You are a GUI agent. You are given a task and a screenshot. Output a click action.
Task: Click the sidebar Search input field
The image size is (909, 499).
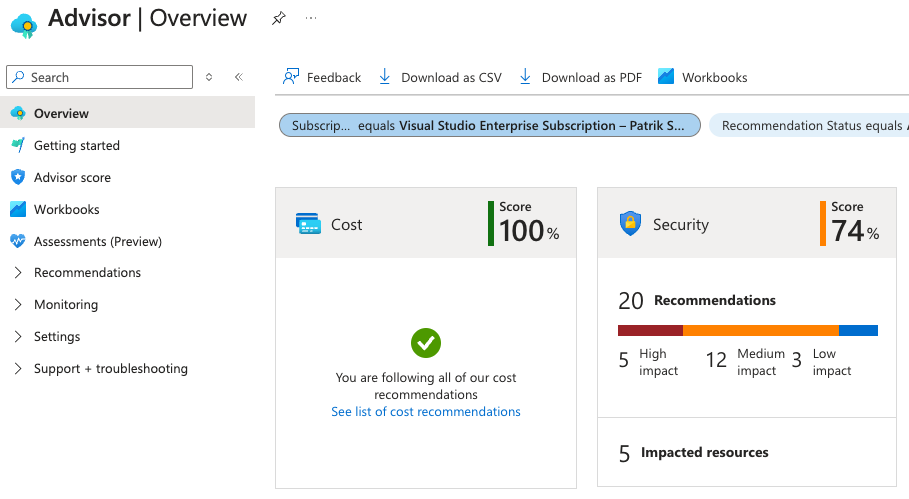[x=99, y=77]
